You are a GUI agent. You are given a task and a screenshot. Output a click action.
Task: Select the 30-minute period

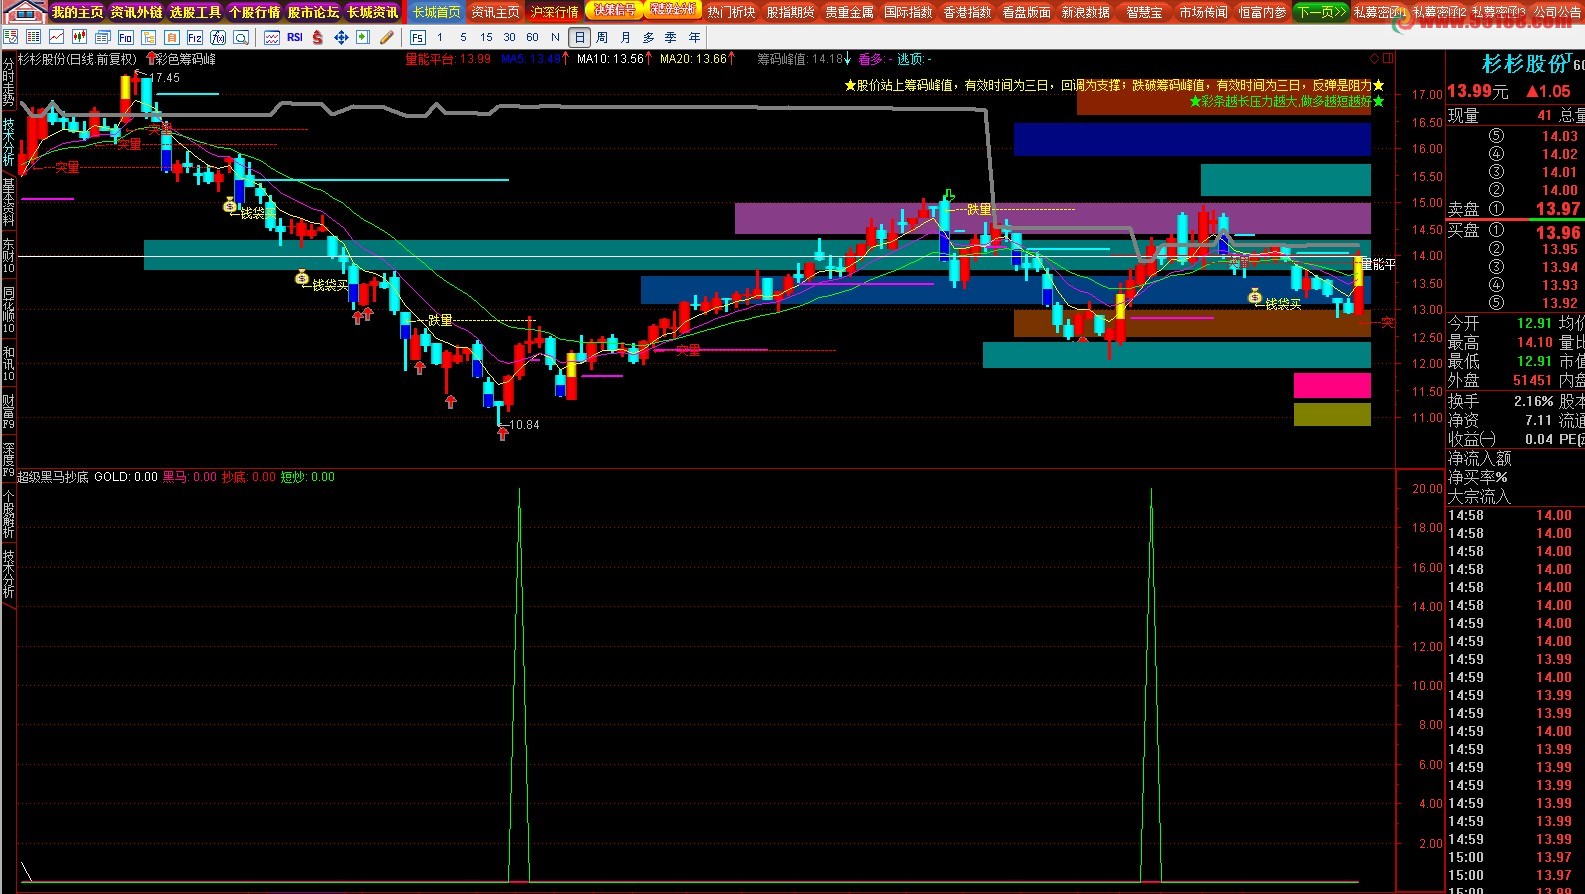tap(509, 37)
